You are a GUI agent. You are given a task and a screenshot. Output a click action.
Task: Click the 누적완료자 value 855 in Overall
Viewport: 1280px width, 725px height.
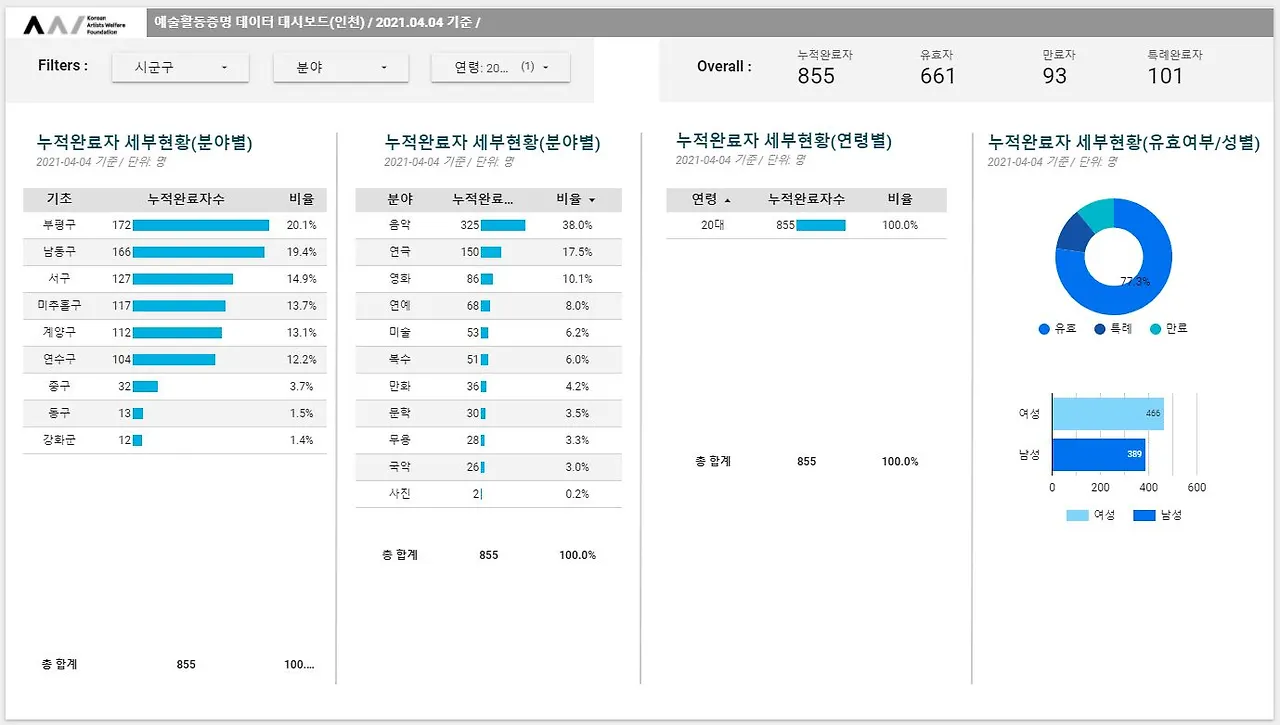click(816, 76)
